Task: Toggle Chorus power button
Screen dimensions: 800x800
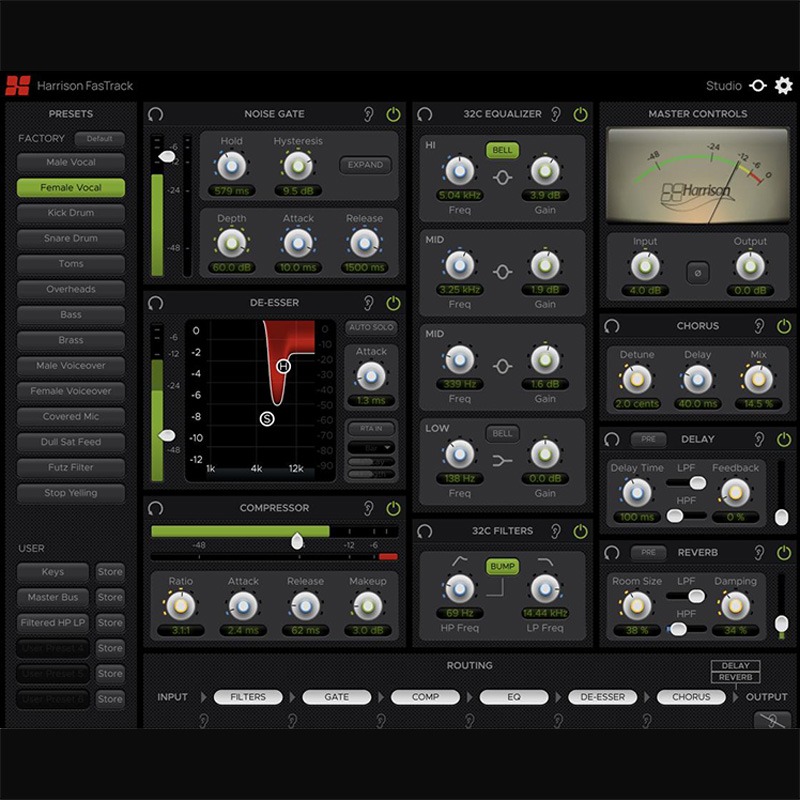Action: (784, 326)
